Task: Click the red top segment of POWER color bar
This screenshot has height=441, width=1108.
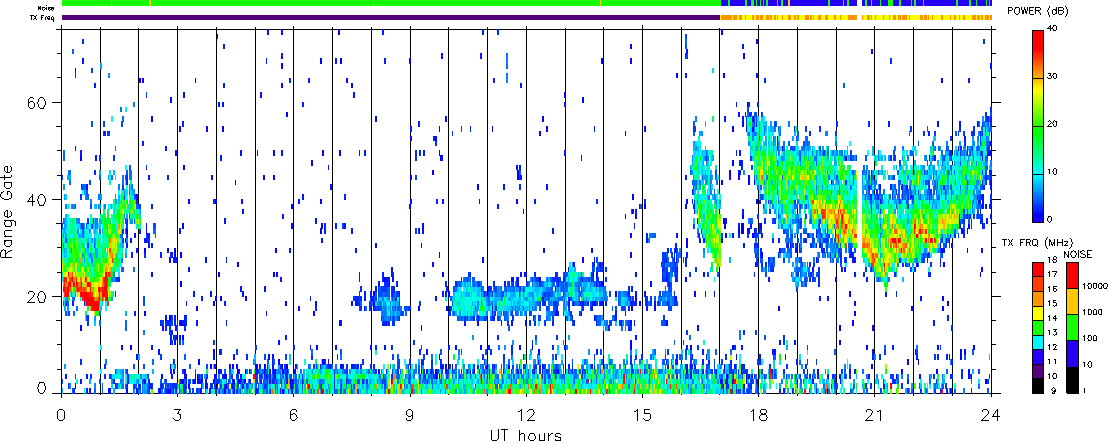Action: click(x=1038, y=42)
